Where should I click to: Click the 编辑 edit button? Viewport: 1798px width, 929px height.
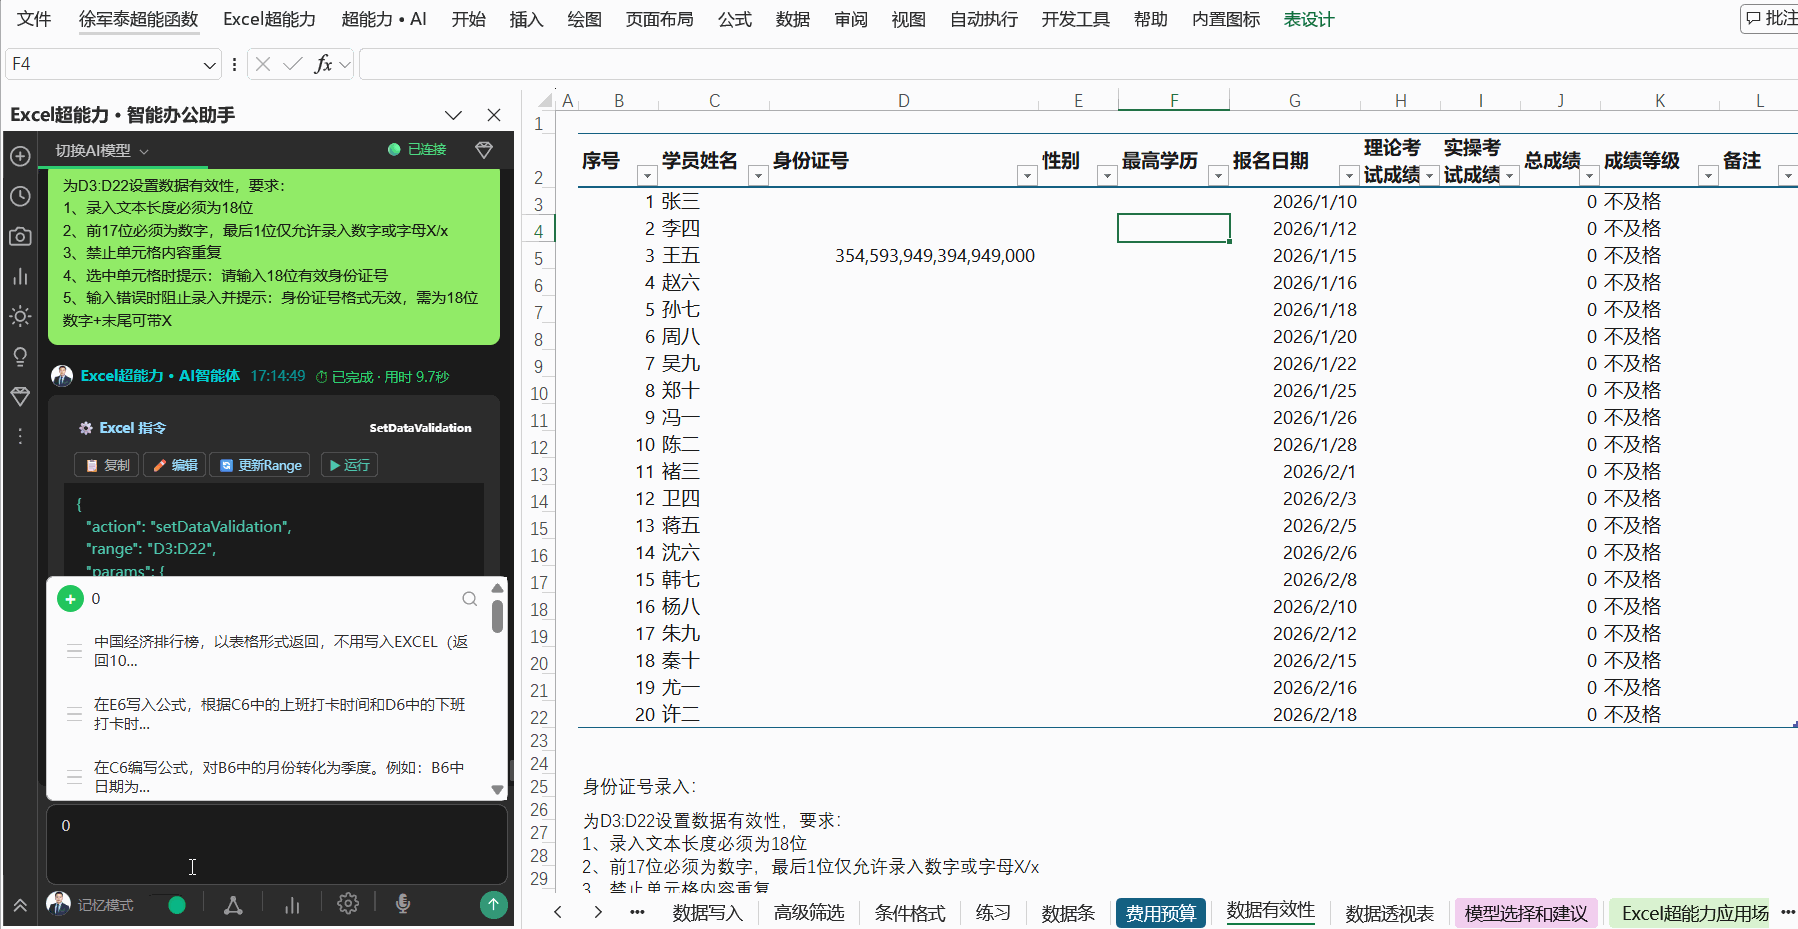coord(175,465)
